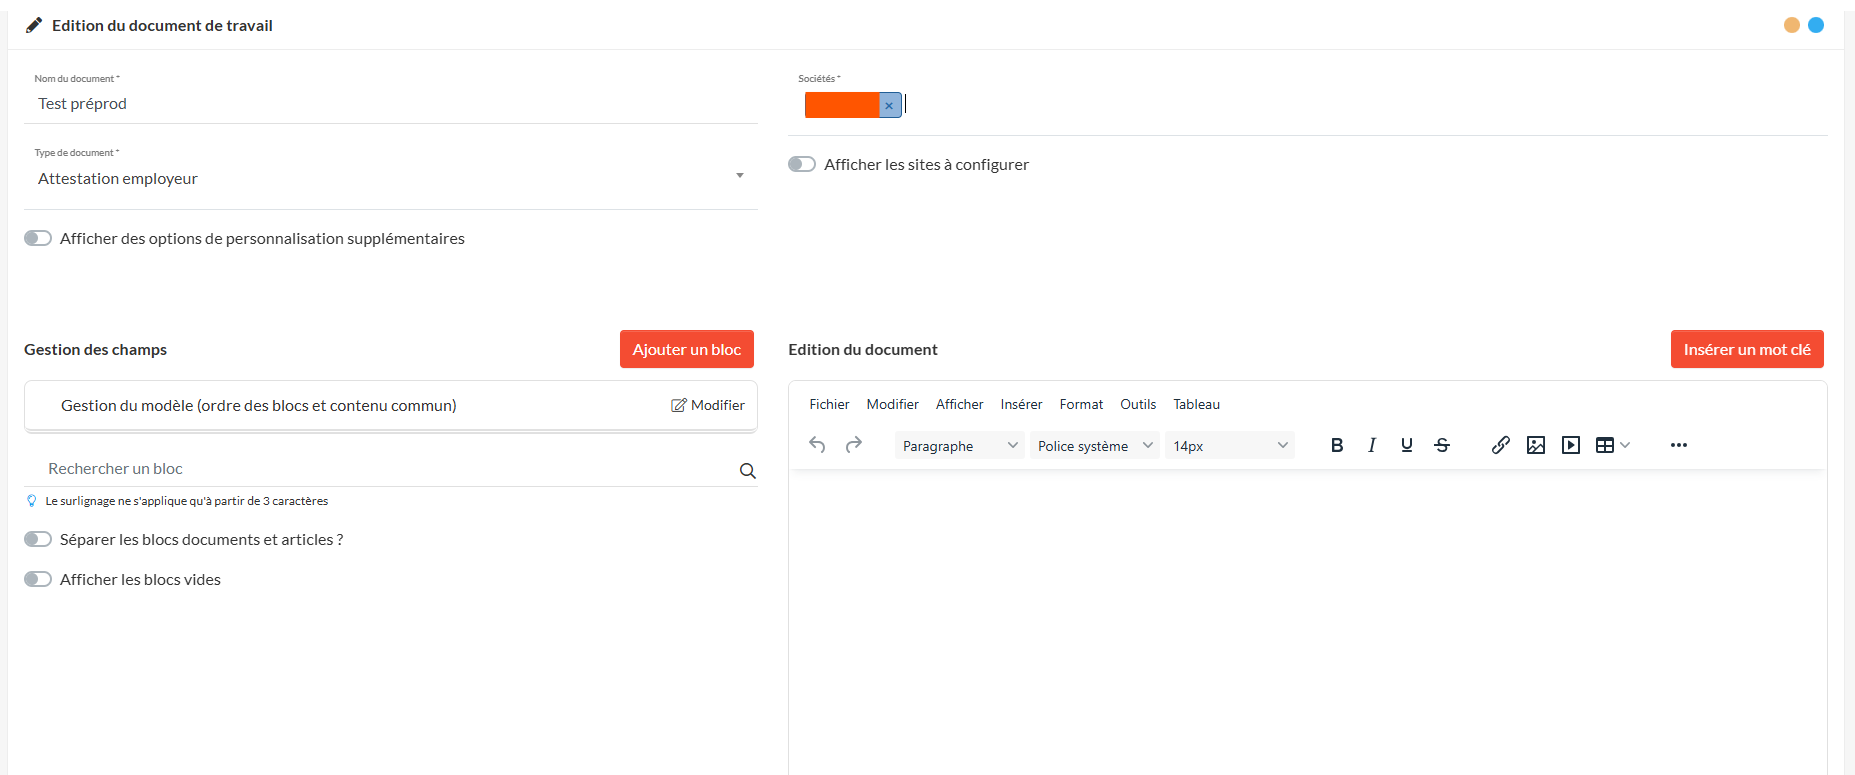This screenshot has height=775, width=1855.
Task: Insert an image using the image icon
Action: (x=1535, y=445)
